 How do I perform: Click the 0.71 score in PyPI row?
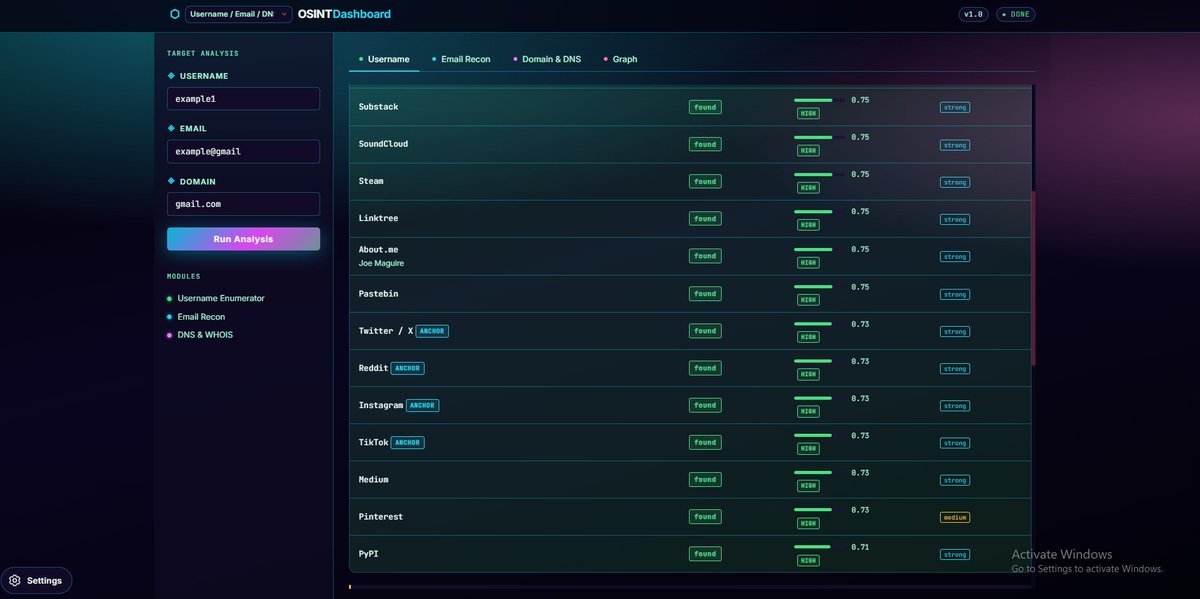tap(860, 547)
